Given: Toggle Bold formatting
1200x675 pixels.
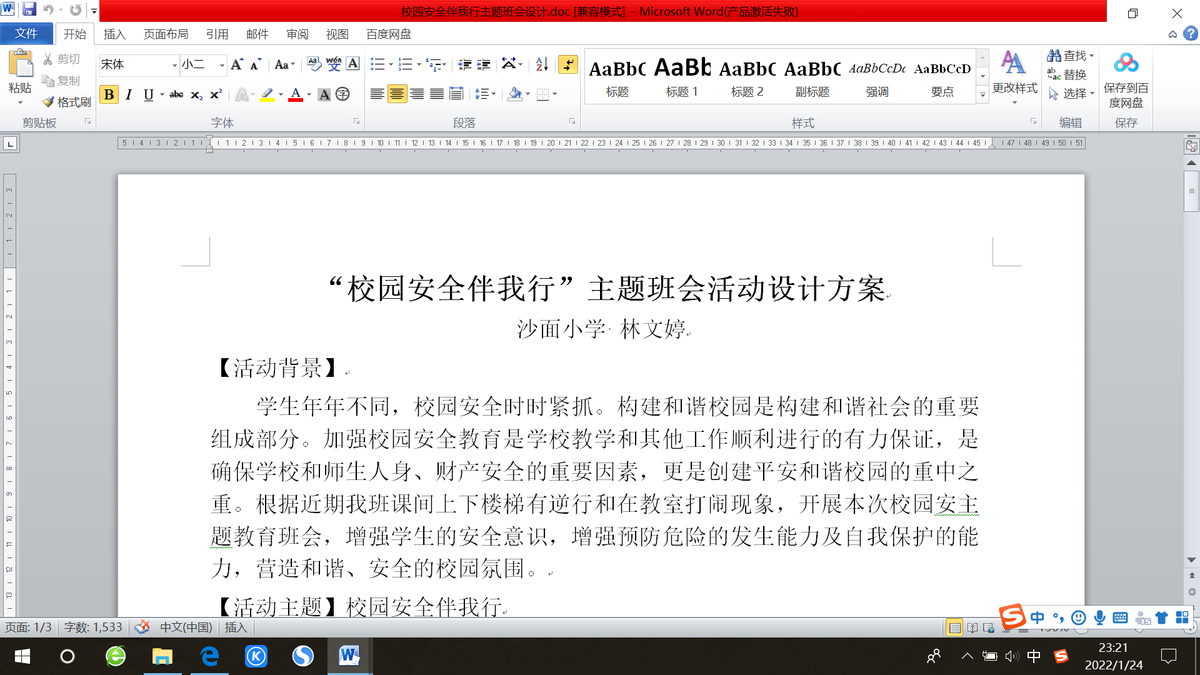Looking at the screenshot, I should point(109,95).
